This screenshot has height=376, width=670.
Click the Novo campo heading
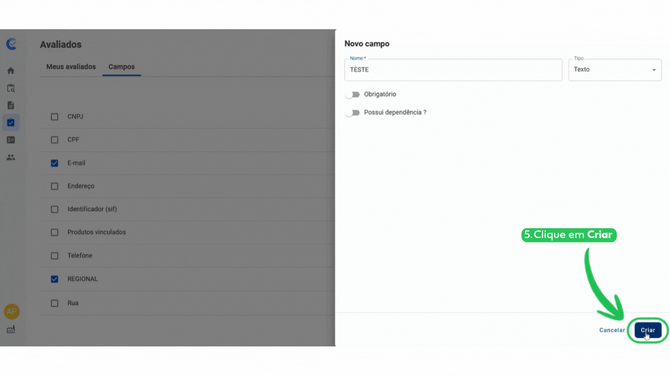pos(367,44)
